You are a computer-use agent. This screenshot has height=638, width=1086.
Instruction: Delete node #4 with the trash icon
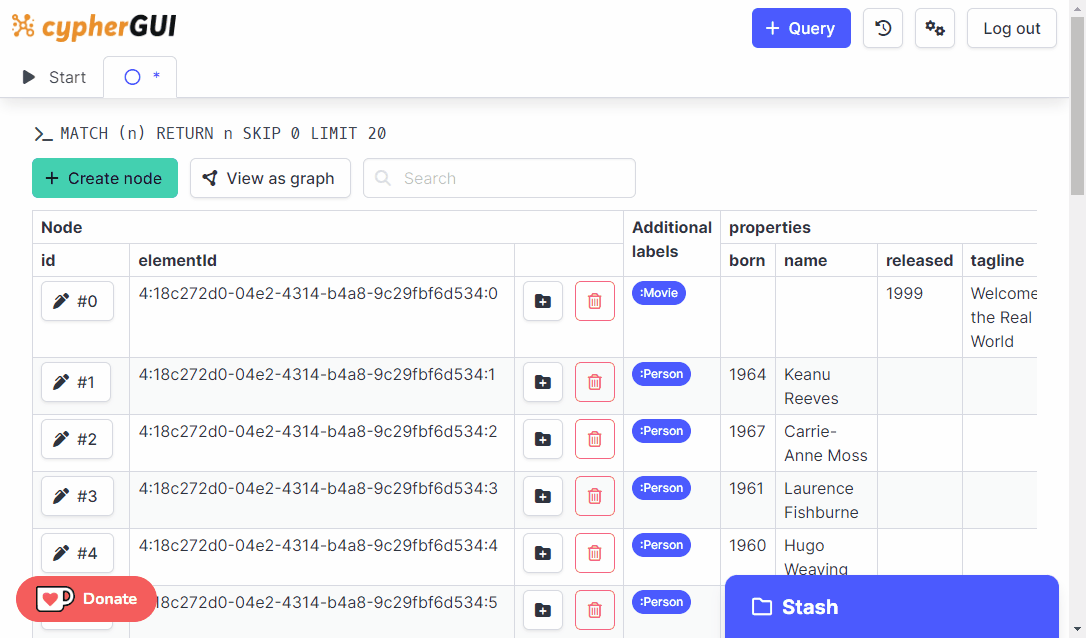594,553
